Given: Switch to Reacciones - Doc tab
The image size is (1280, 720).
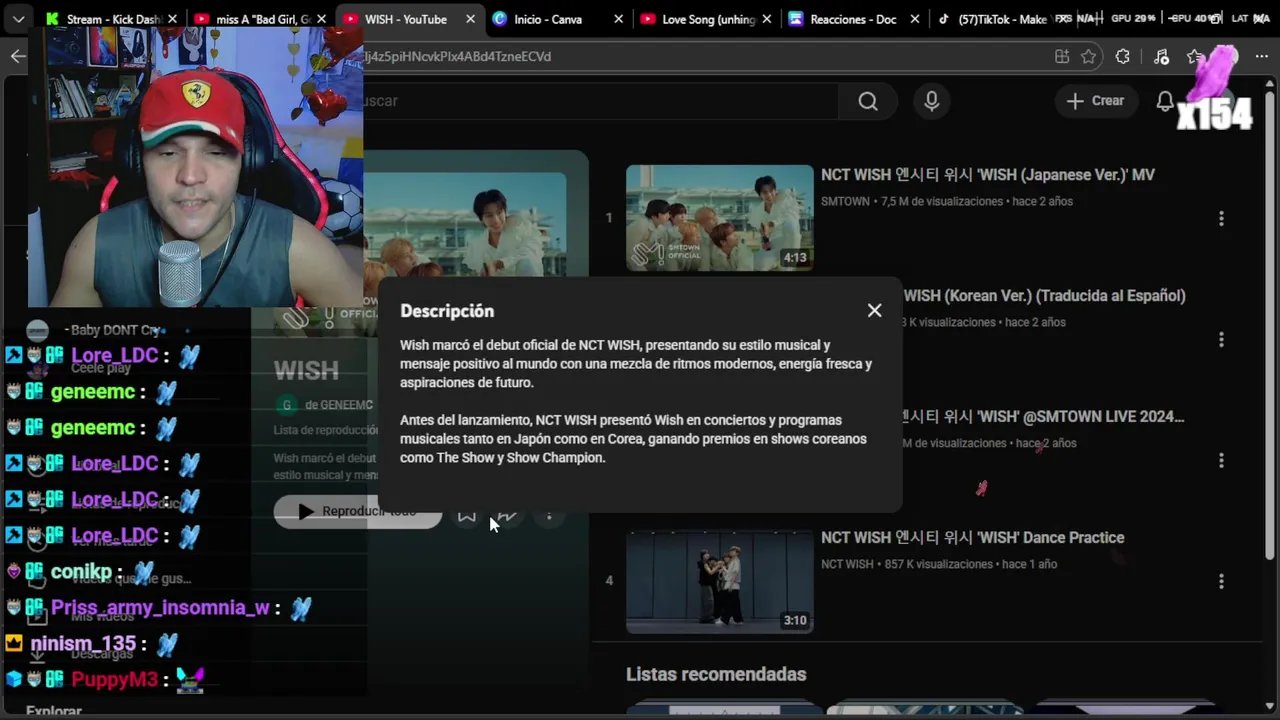Looking at the screenshot, I should 843,19.
